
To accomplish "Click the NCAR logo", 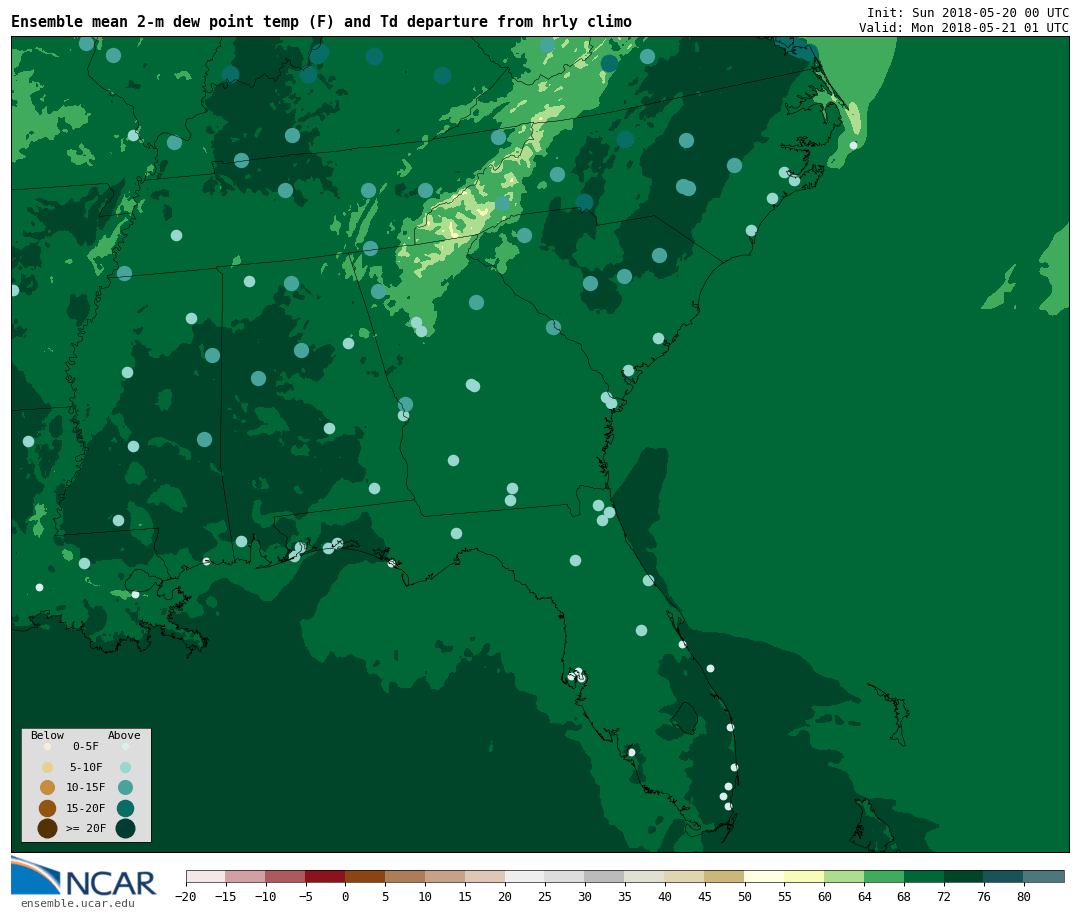I will pos(83,876).
